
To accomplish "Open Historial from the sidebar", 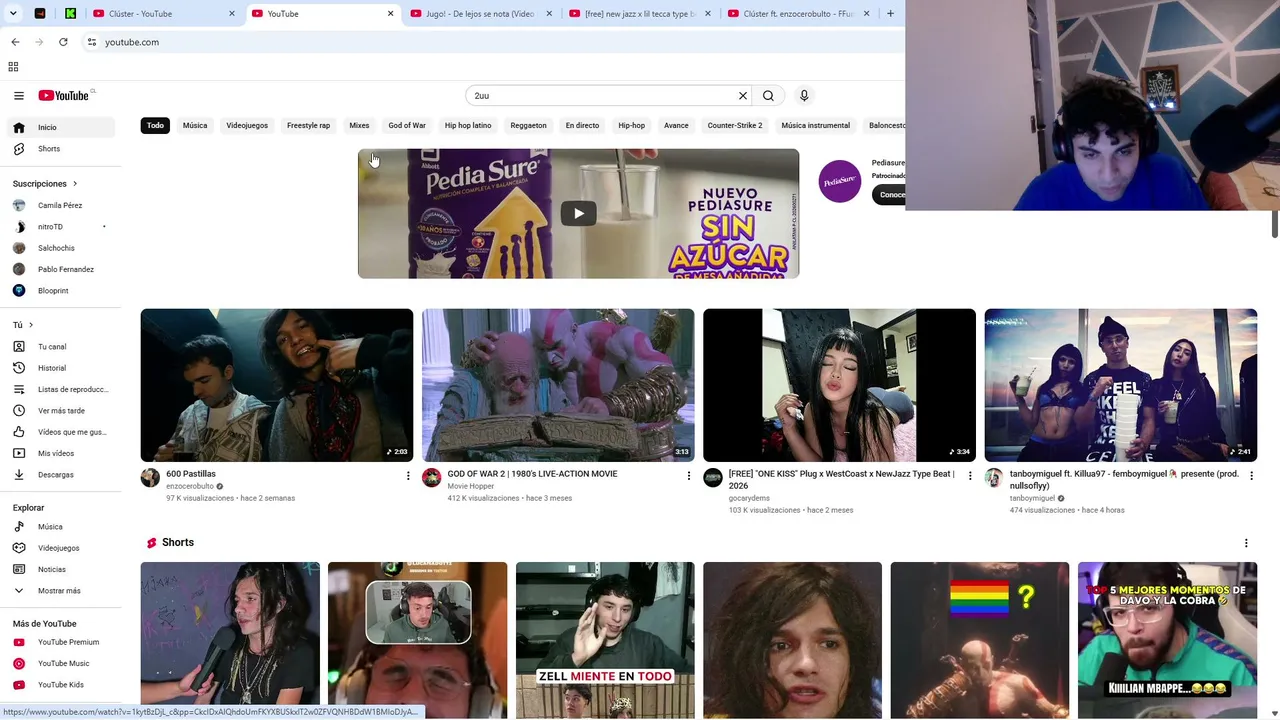I will pos(60,368).
